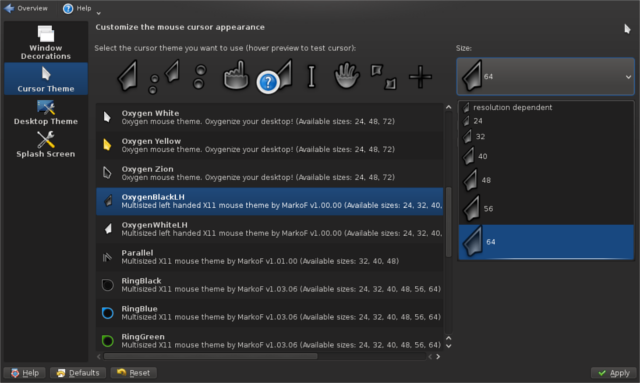Go back to Overview

tap(26, 8)
